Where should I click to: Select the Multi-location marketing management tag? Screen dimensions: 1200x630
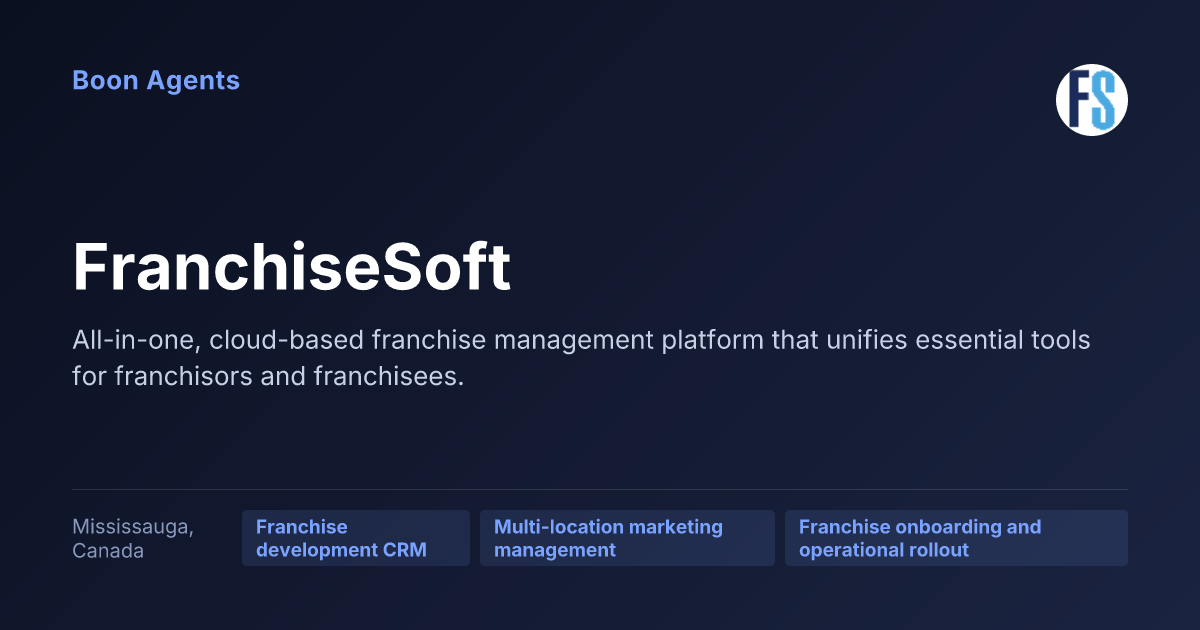click(x=627, y=538)
